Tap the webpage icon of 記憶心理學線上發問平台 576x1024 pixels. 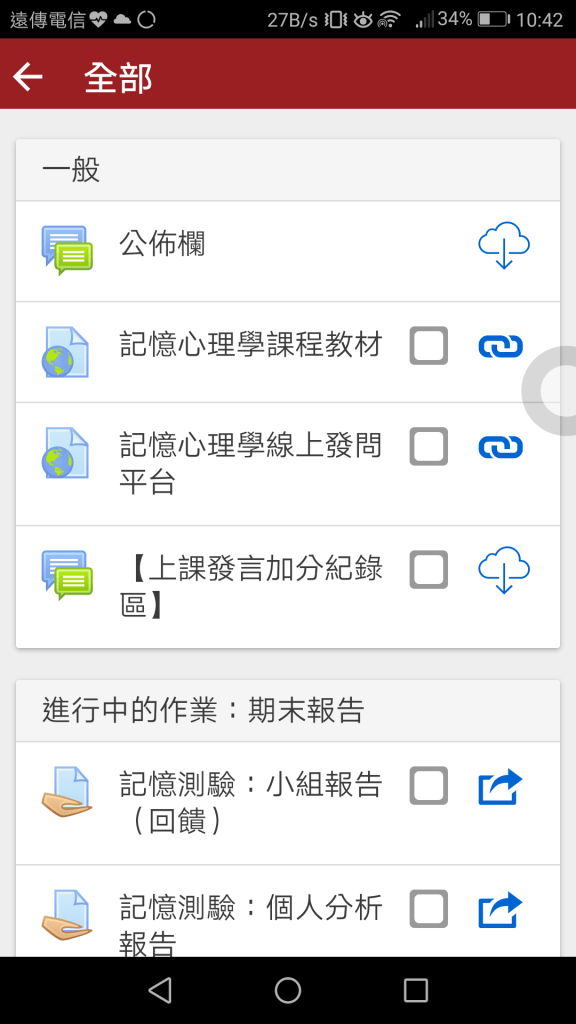coord(66,447)
